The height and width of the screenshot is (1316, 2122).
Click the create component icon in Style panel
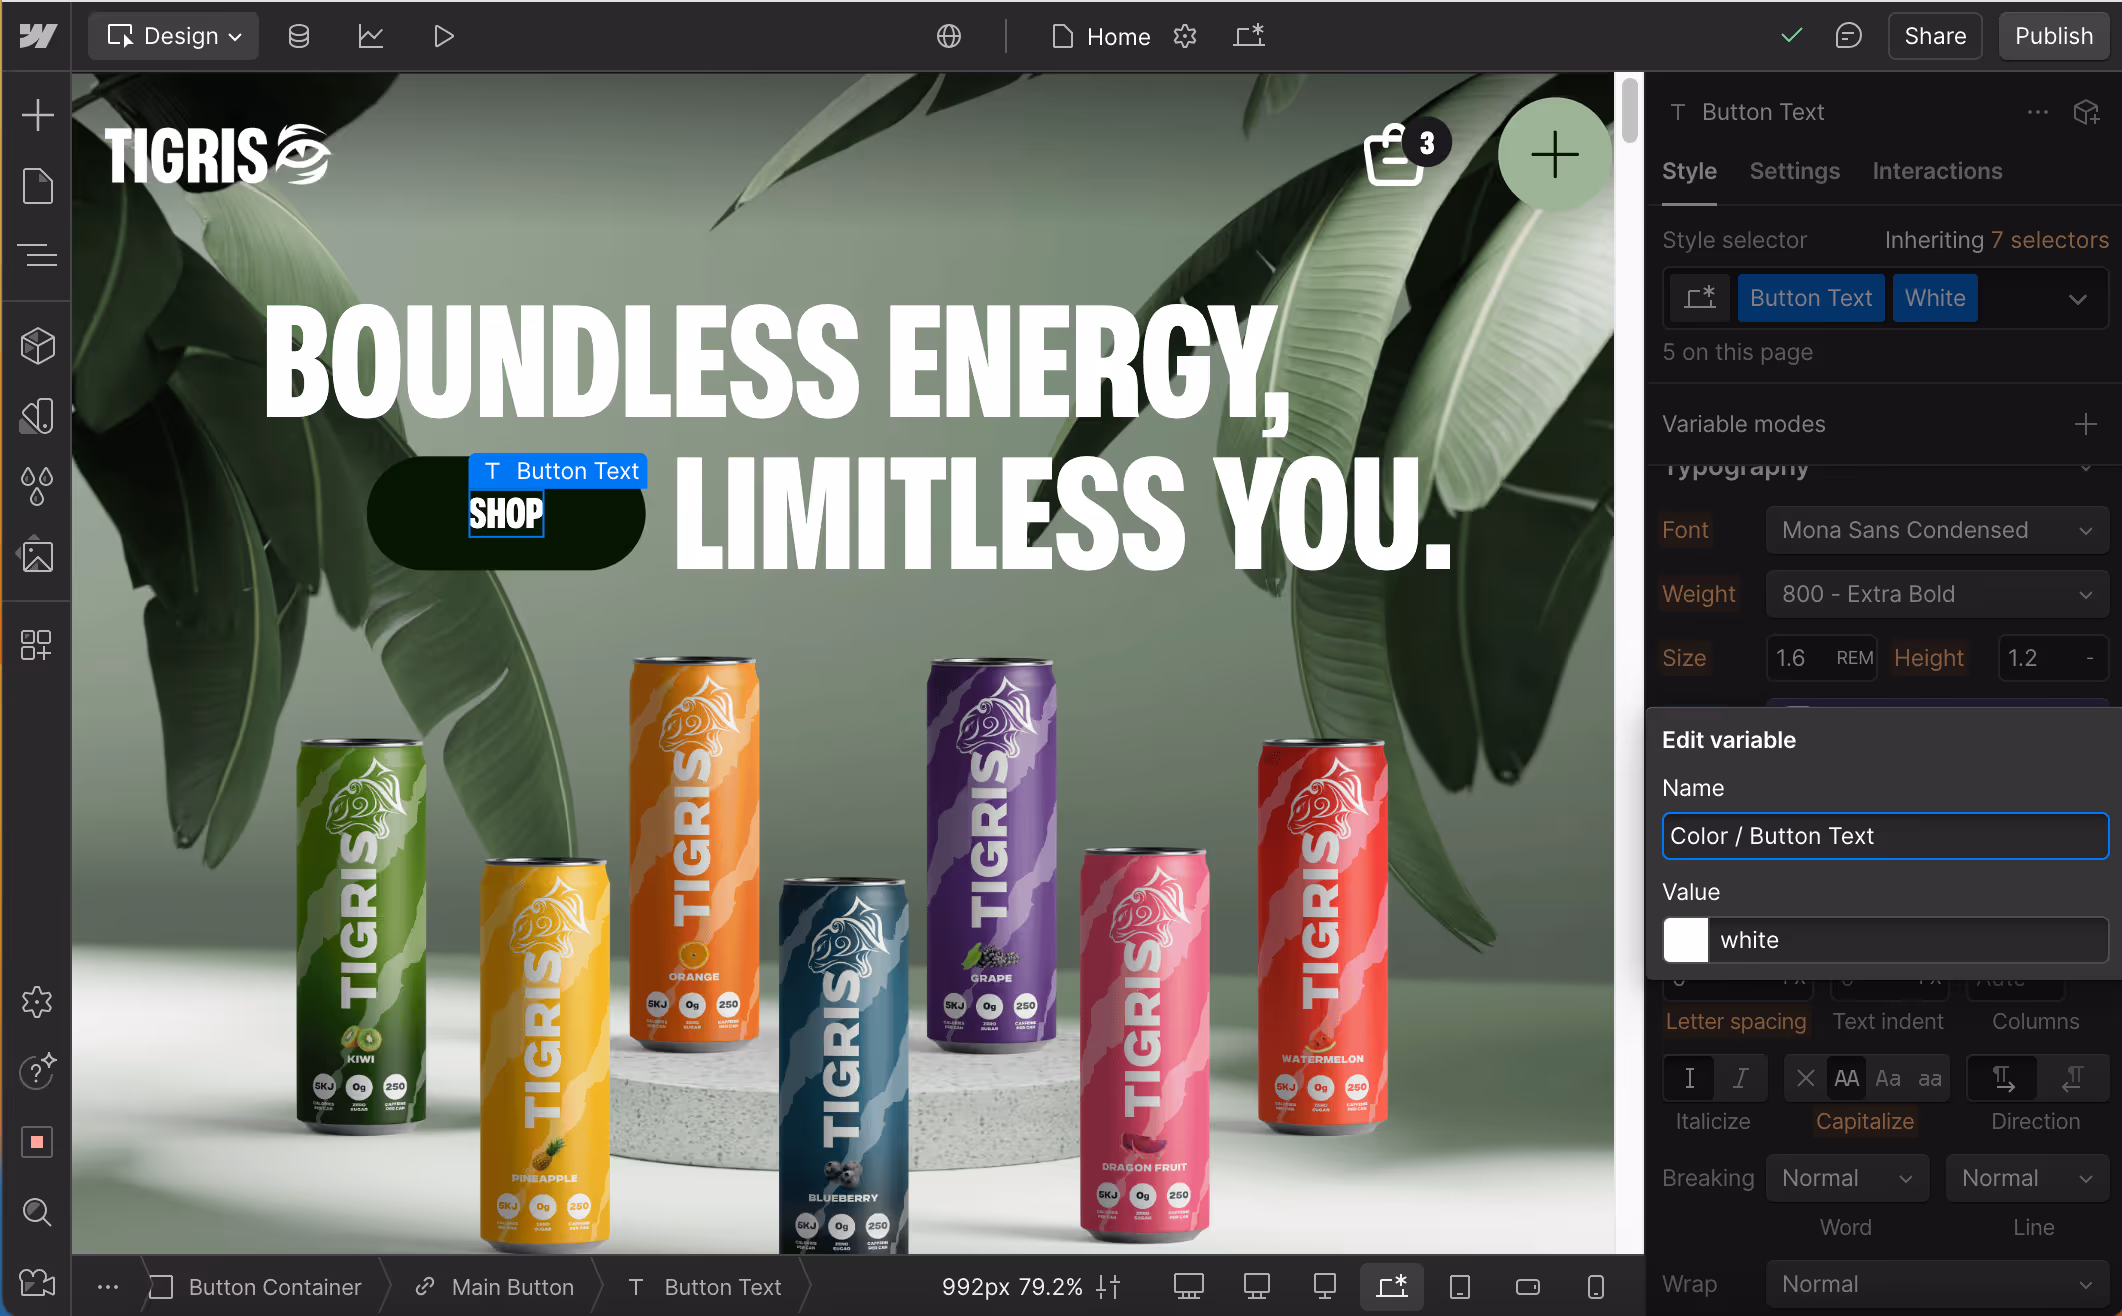coord(2086,112)
